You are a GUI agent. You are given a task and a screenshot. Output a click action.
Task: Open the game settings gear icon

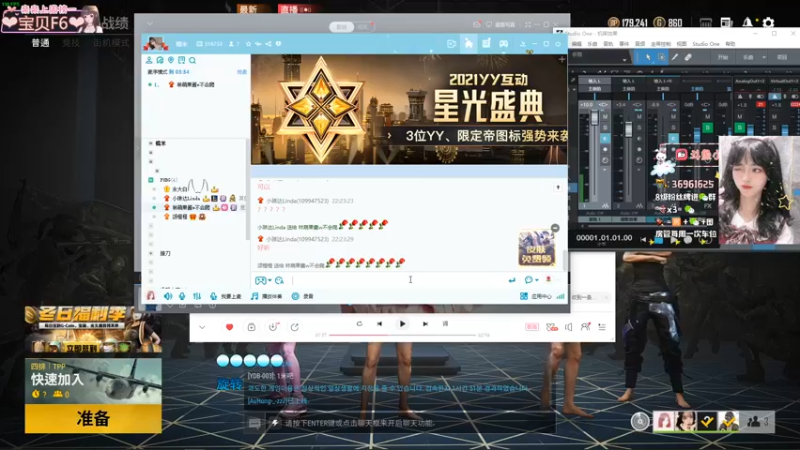tap(768, 22)
